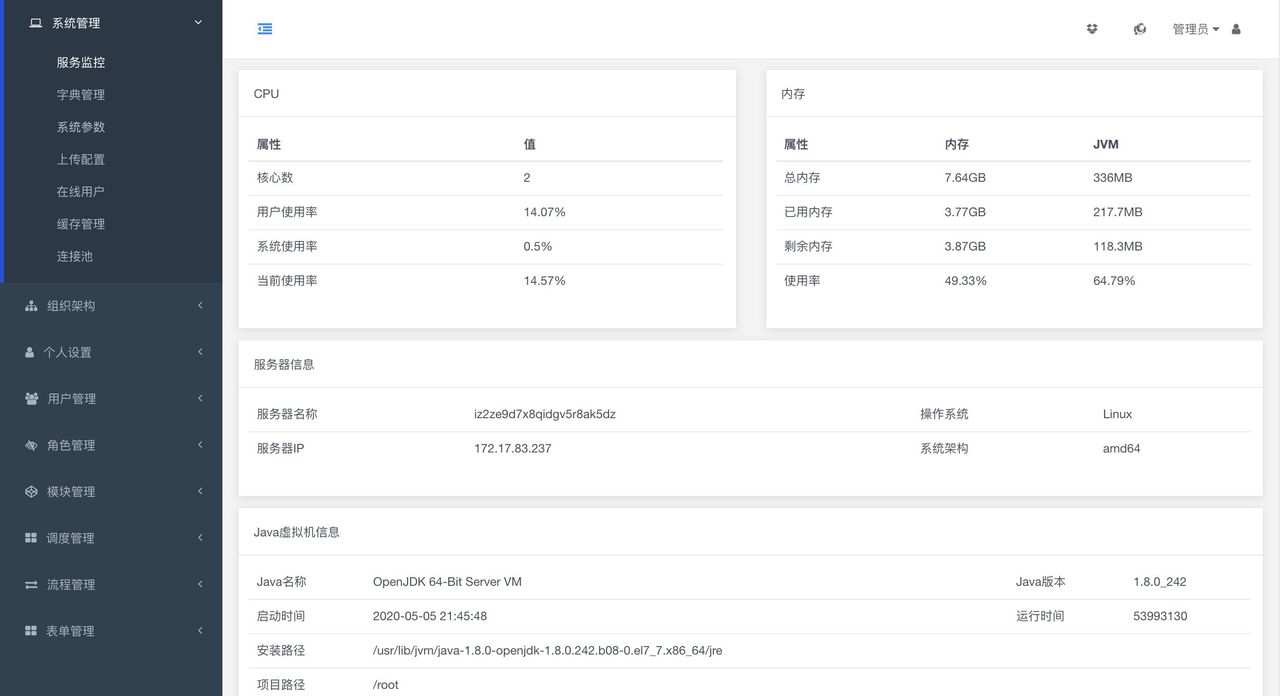Click the server IP 172.17.83.237
This screenshot has width=1280, height=696.
click(513, 449)
